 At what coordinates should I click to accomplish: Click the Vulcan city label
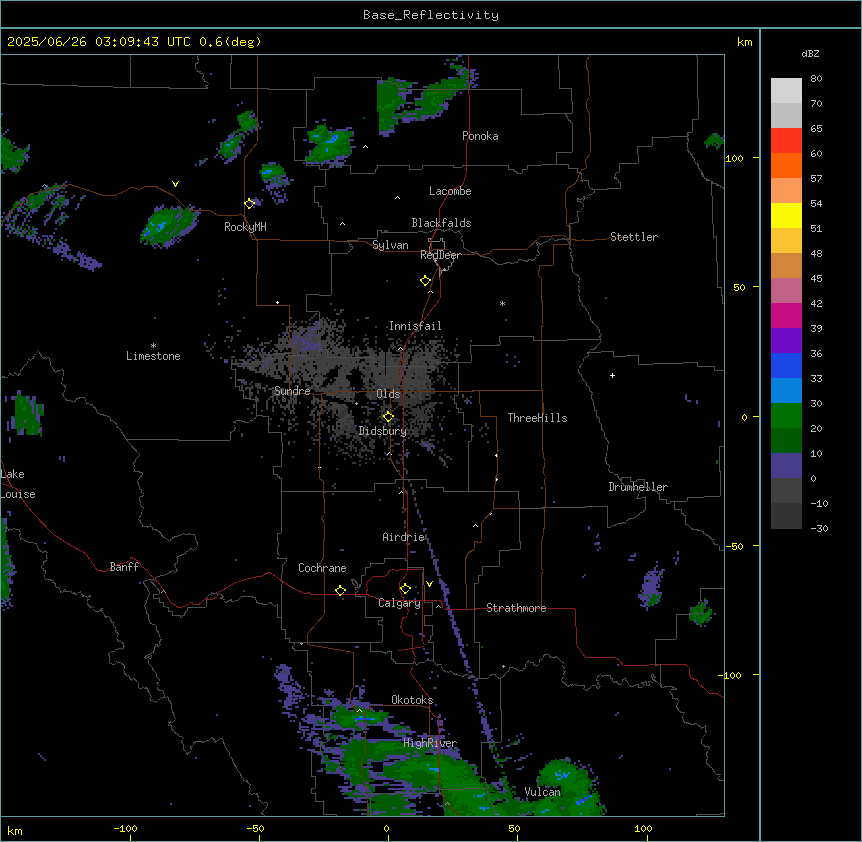click(542, 792)
